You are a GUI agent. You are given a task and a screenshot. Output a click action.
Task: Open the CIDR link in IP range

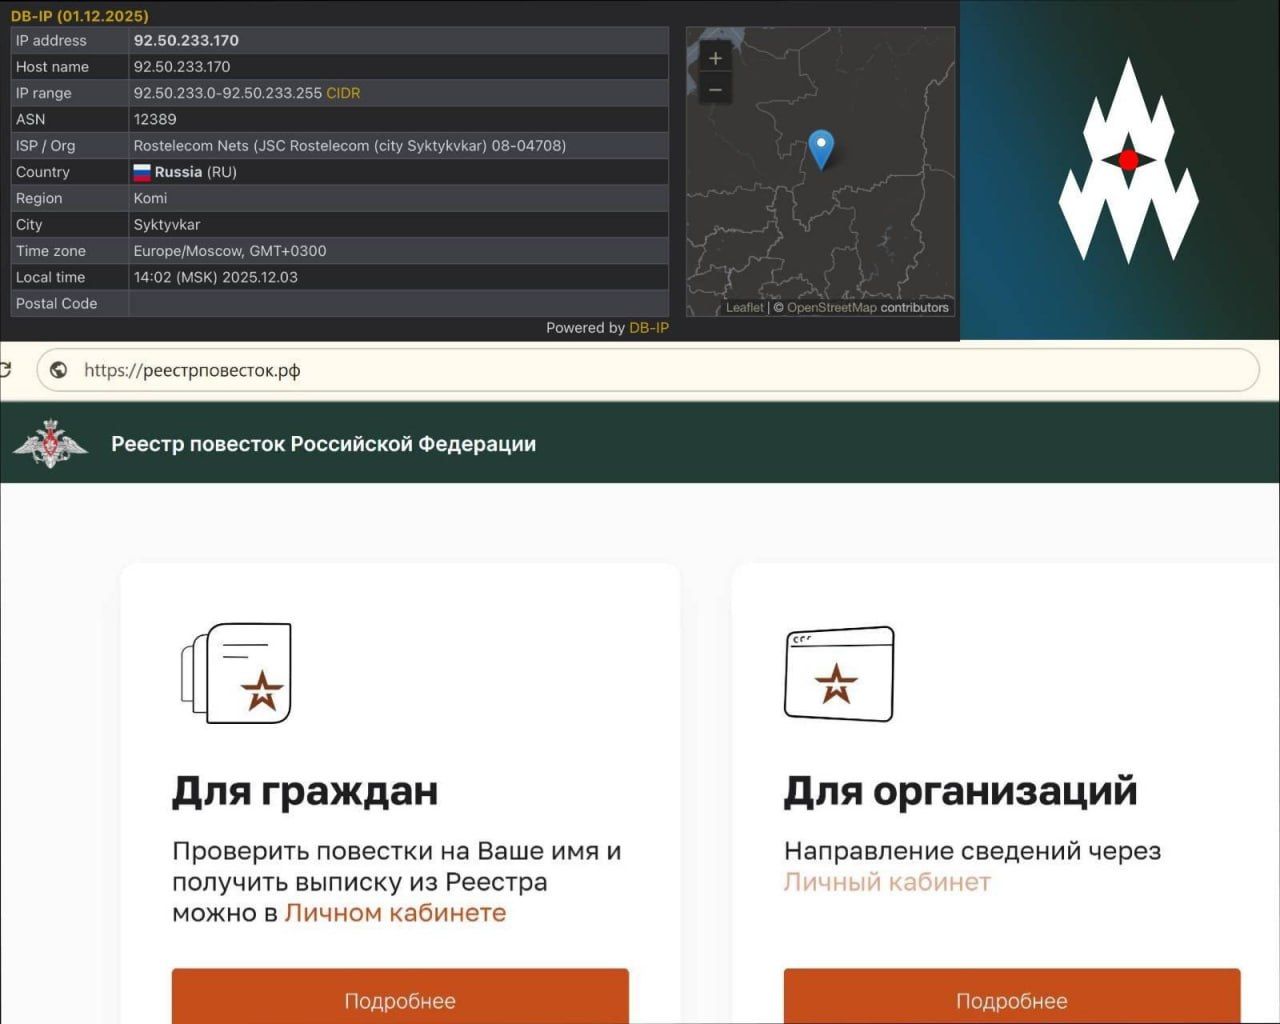343,93
